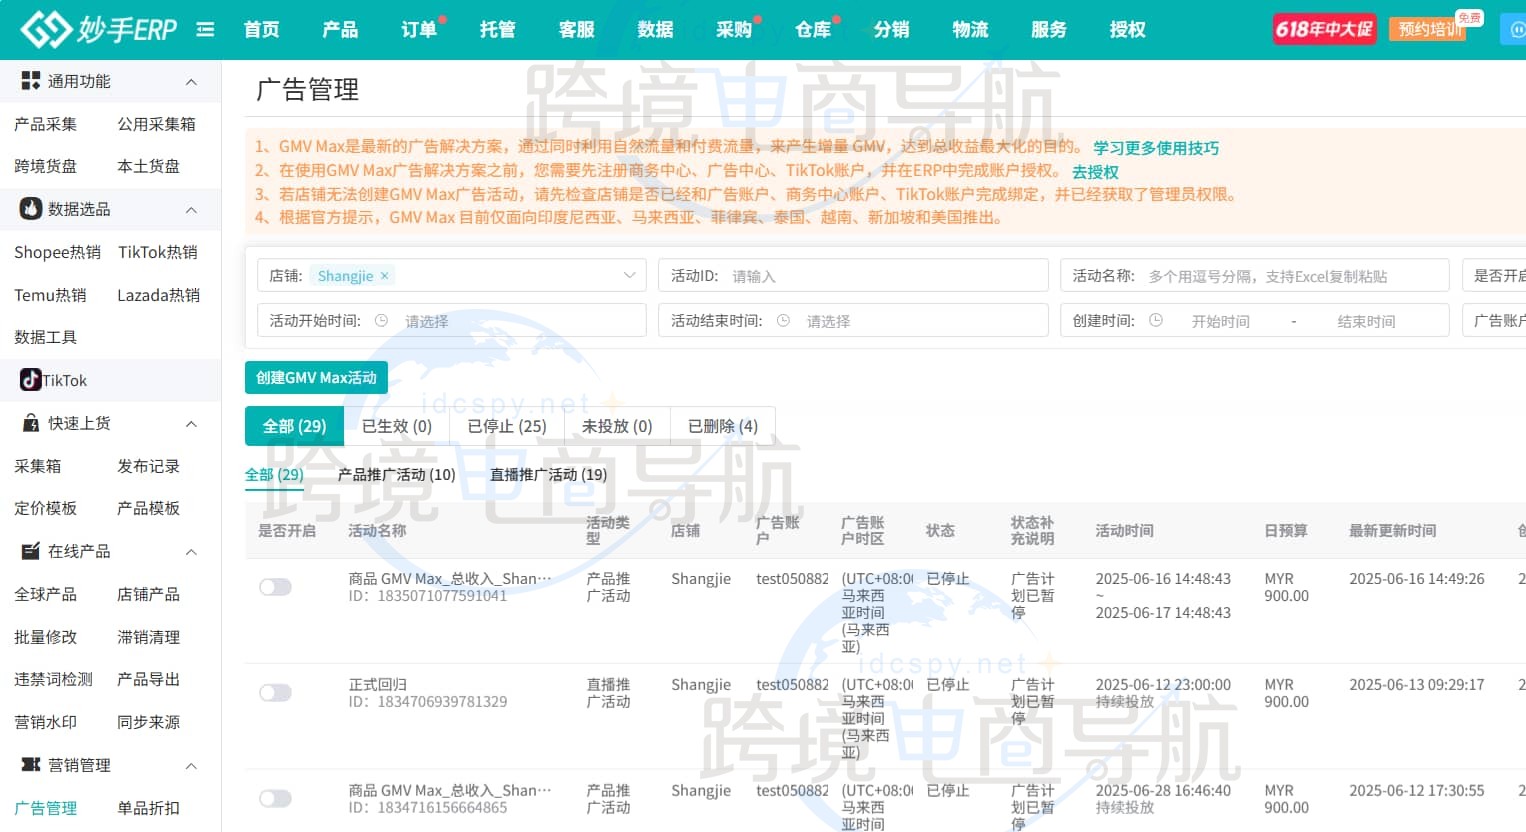
Task: Switch to the 直播推广活动 tab
Action: pyautogui.click(x=547, y=474)
